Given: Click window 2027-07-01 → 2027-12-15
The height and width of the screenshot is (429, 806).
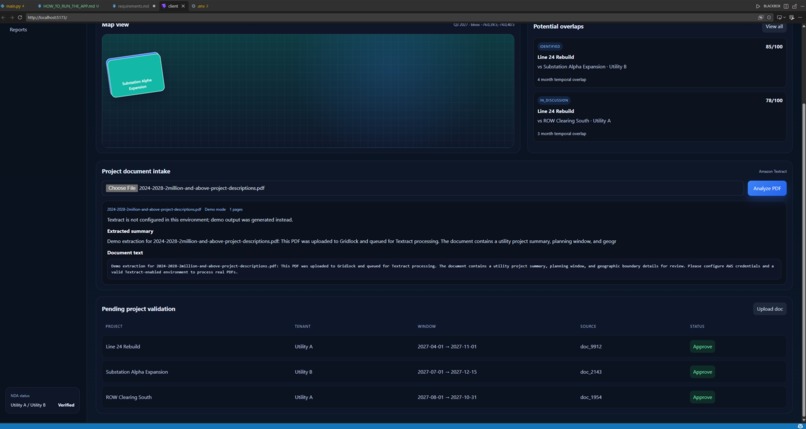Looking at the screenshot, I should tap(447, 372).
